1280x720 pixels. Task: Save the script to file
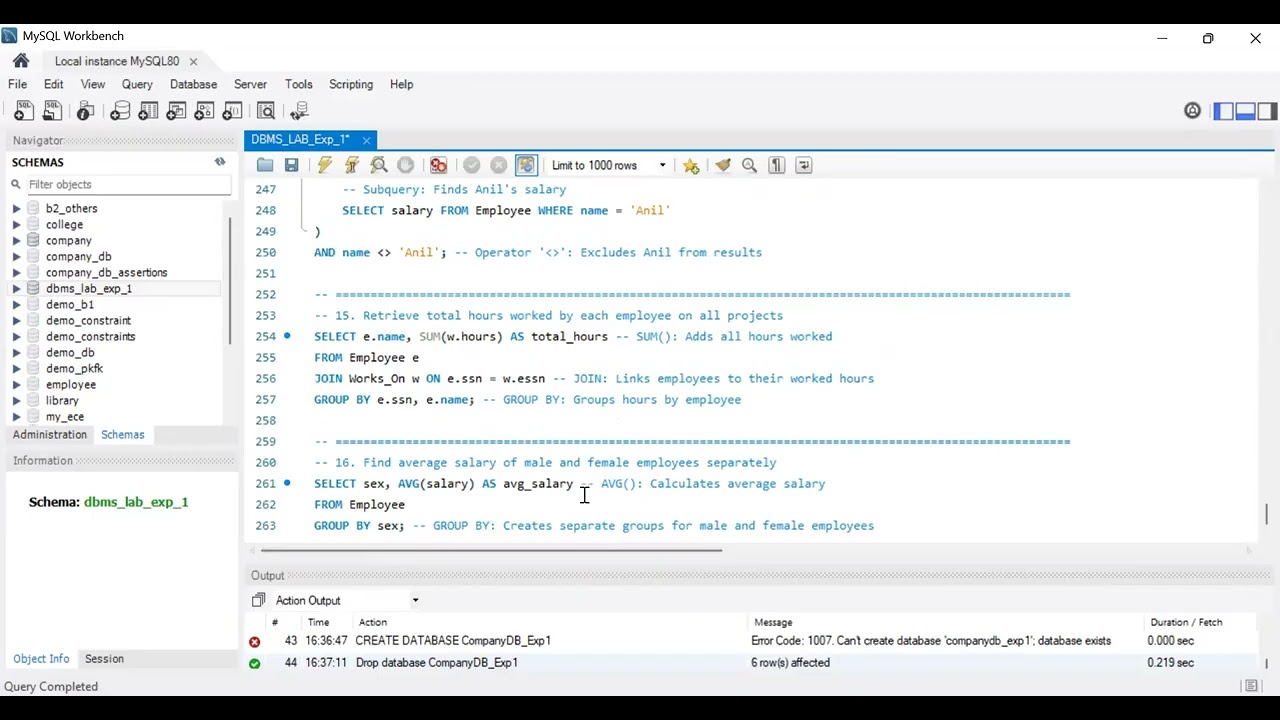pos(291,165)
